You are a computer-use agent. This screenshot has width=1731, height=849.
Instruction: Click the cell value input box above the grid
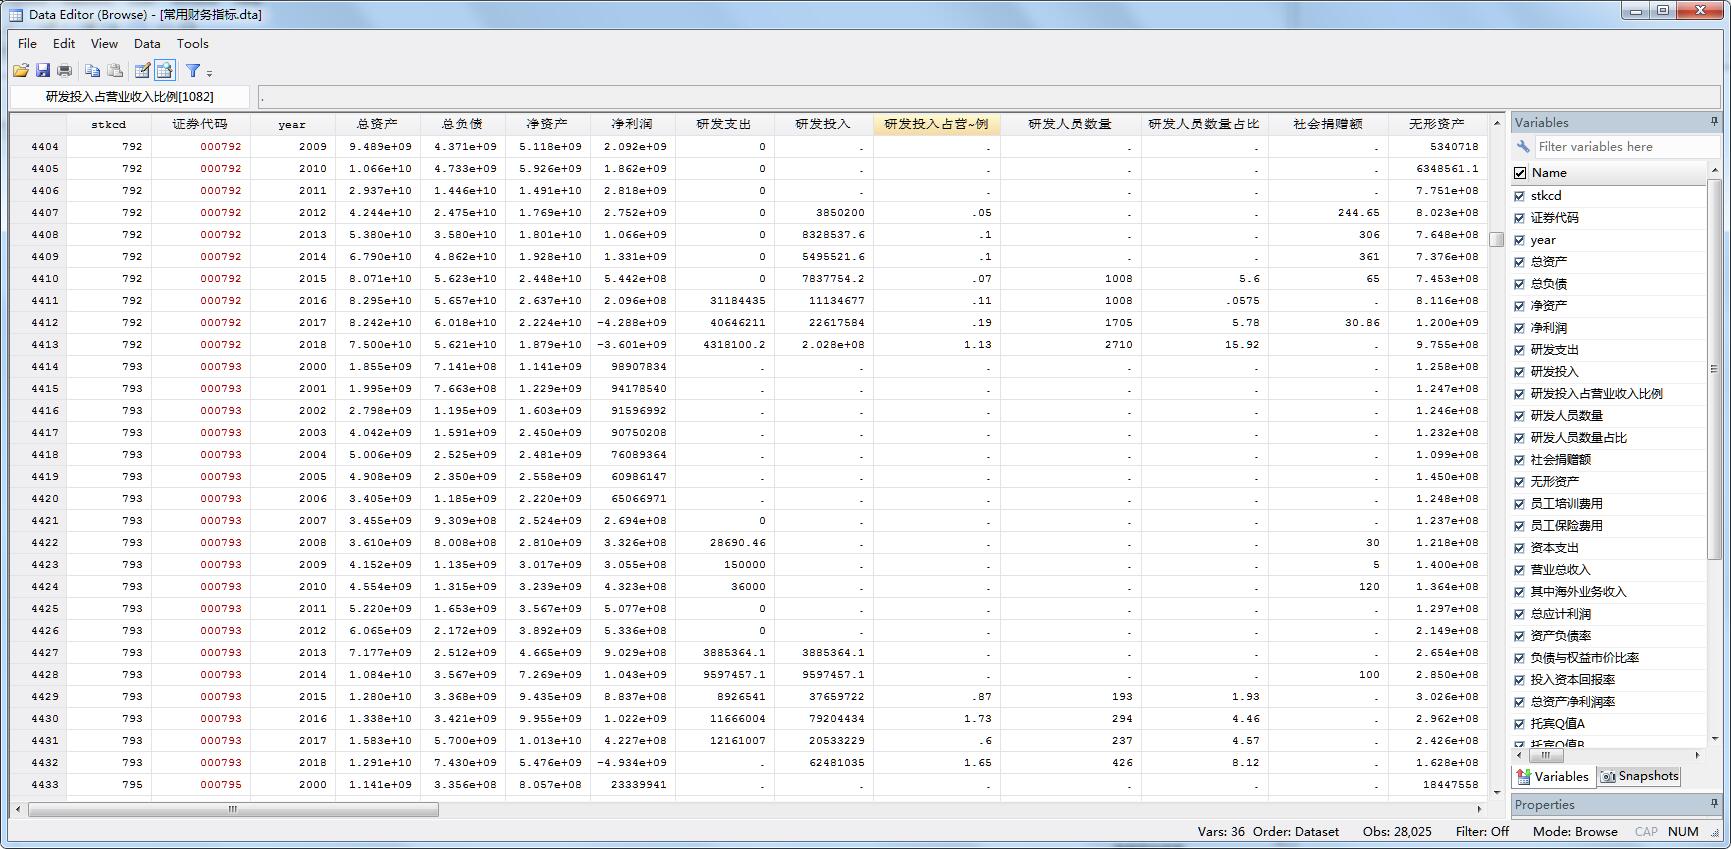(988, 96)
